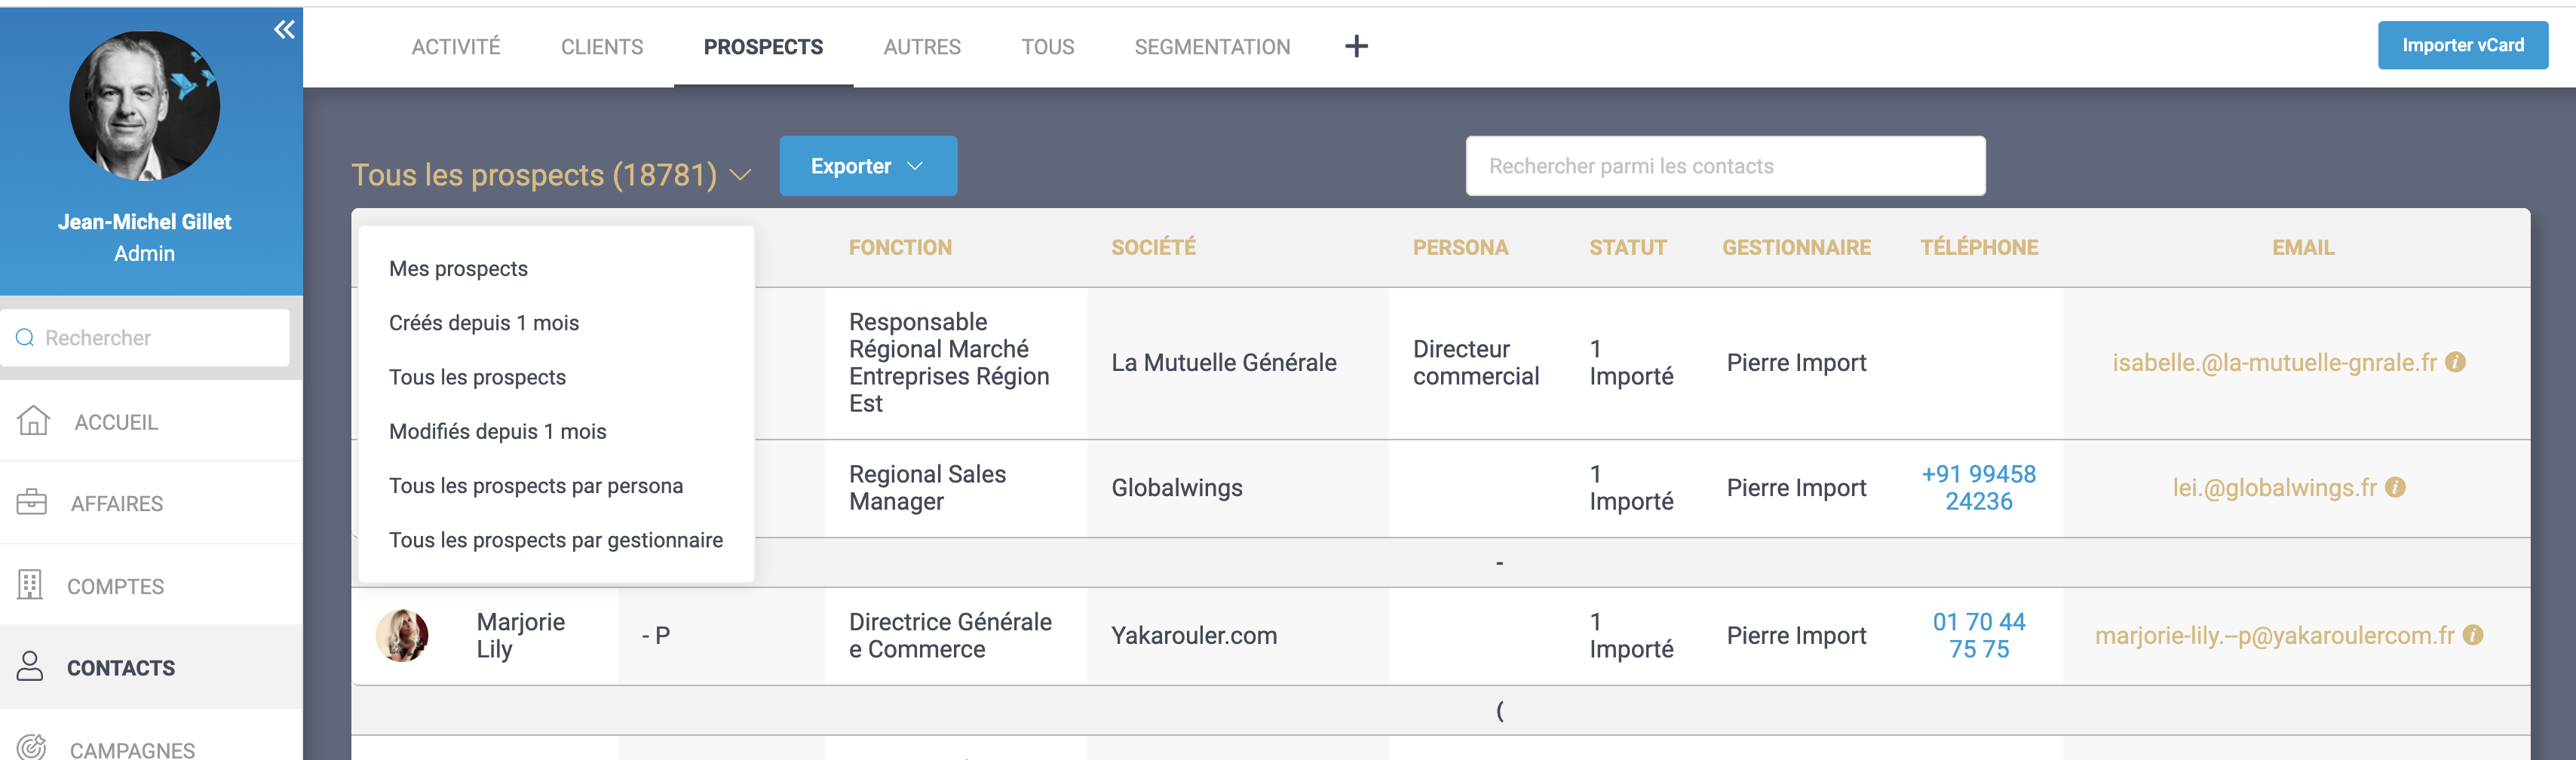Select Mes prospects from the list
Image resolution: width=2576 pixels, height=760 pixels.
[x=458, y=268]
